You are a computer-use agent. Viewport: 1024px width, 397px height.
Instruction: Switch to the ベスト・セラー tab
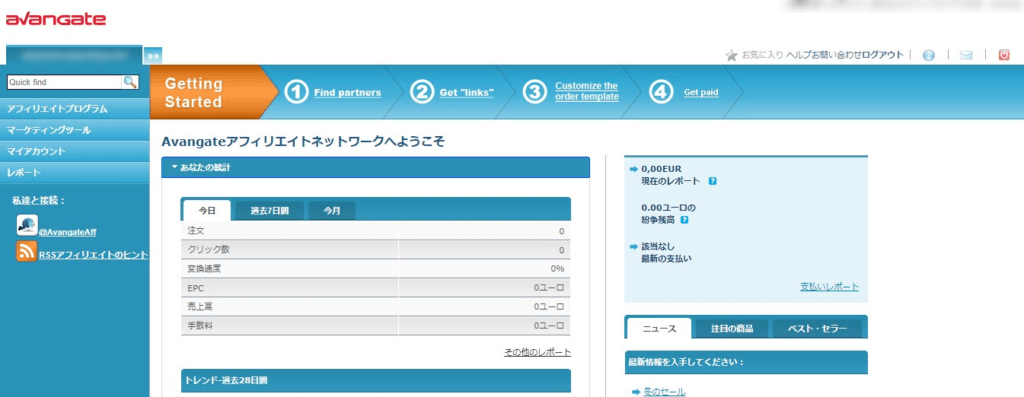point(817,328)
